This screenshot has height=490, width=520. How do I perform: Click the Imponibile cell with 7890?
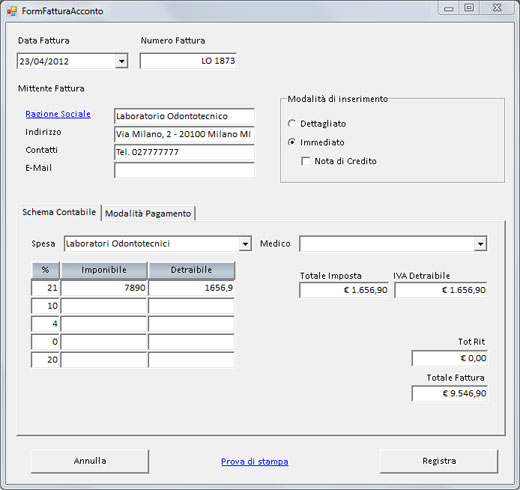coord(104,288)
